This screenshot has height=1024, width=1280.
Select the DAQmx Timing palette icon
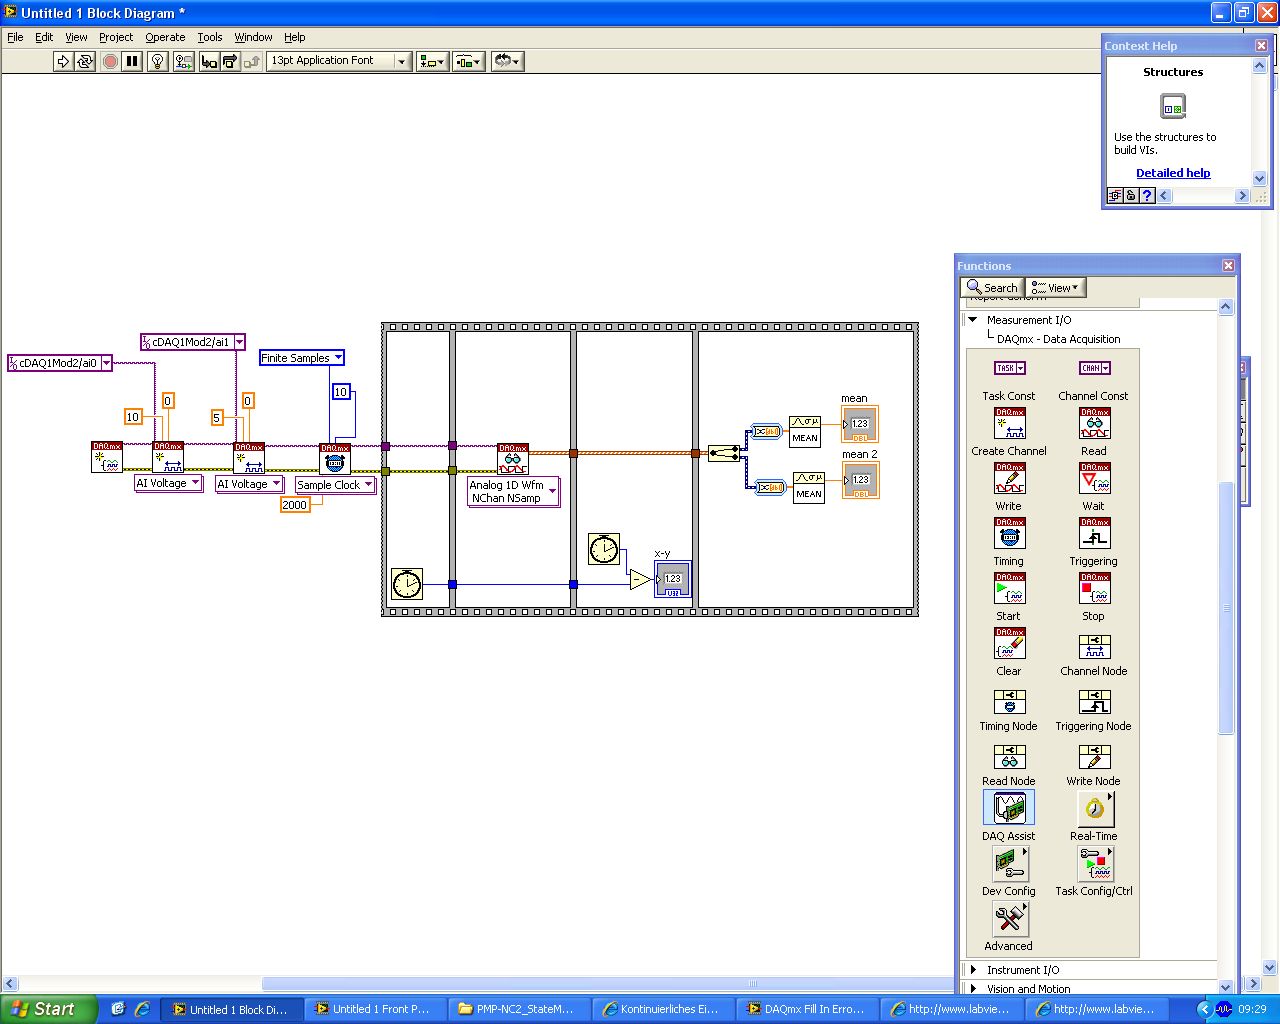(1010, 534)
